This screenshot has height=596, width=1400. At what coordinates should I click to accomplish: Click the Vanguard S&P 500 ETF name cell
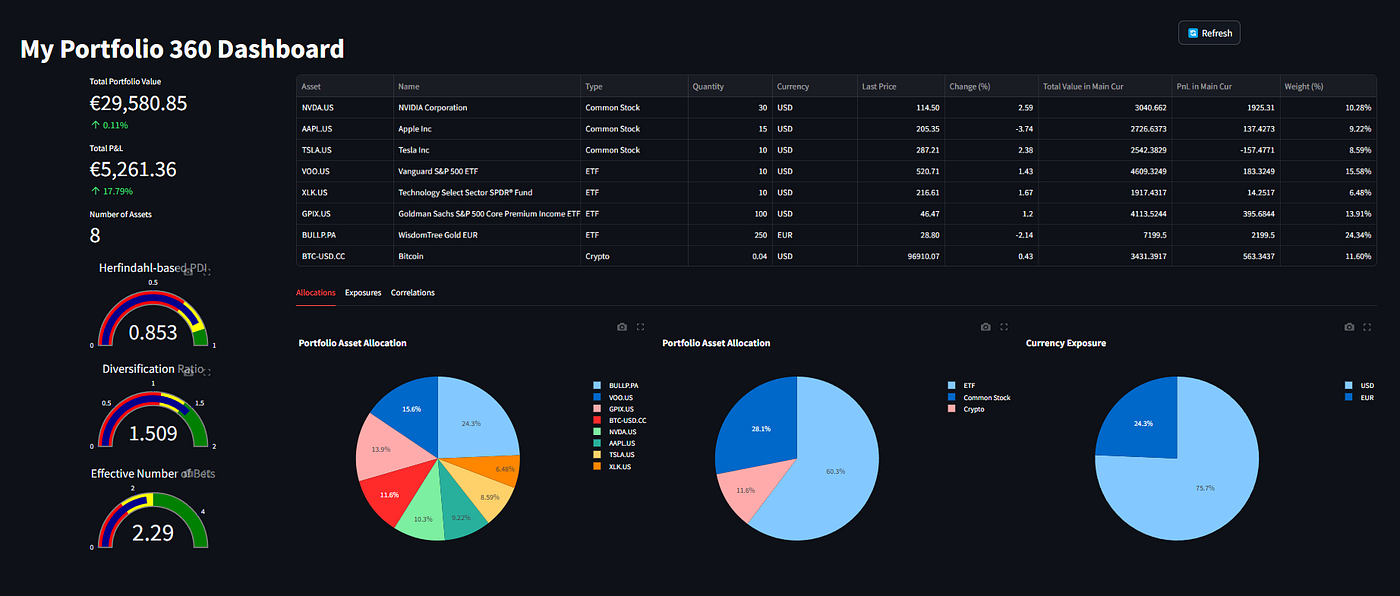[x=487, y=171]
